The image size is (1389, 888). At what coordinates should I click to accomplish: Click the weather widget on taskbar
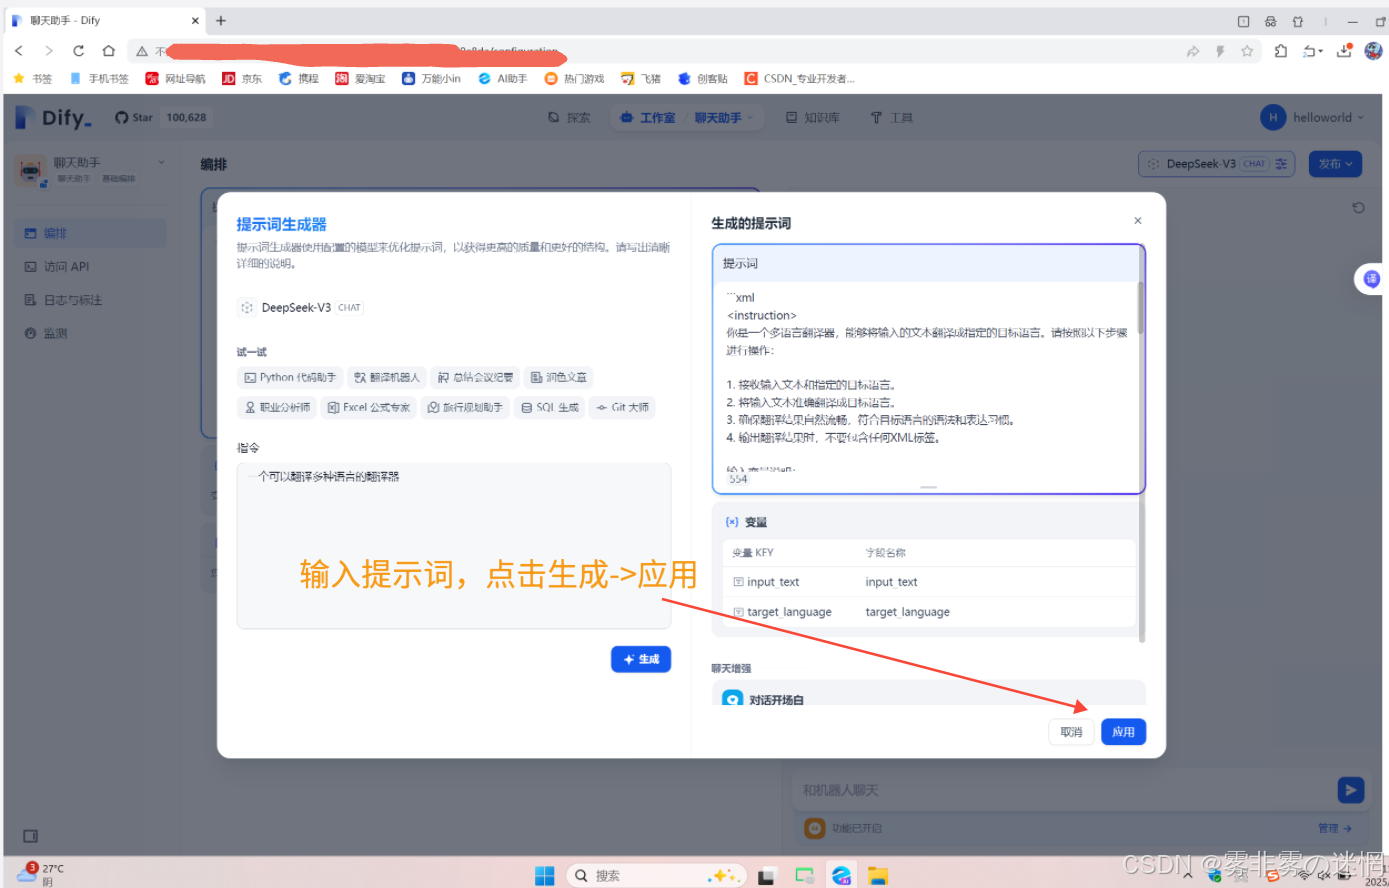pyautogui.click(x=40, y=874)
